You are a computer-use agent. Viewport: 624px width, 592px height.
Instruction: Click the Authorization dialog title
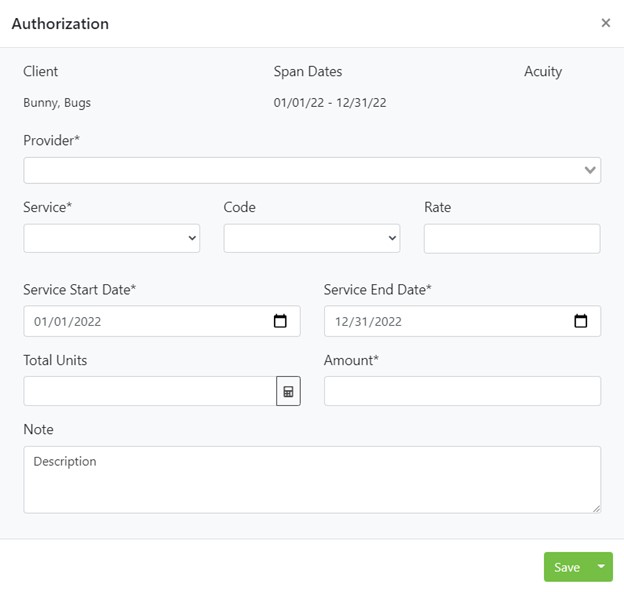coord(60,23)
